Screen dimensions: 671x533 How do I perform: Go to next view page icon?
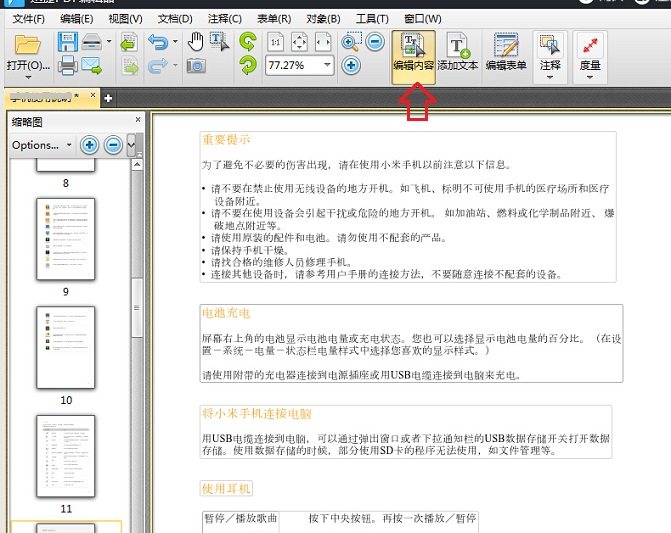[129, 65]
